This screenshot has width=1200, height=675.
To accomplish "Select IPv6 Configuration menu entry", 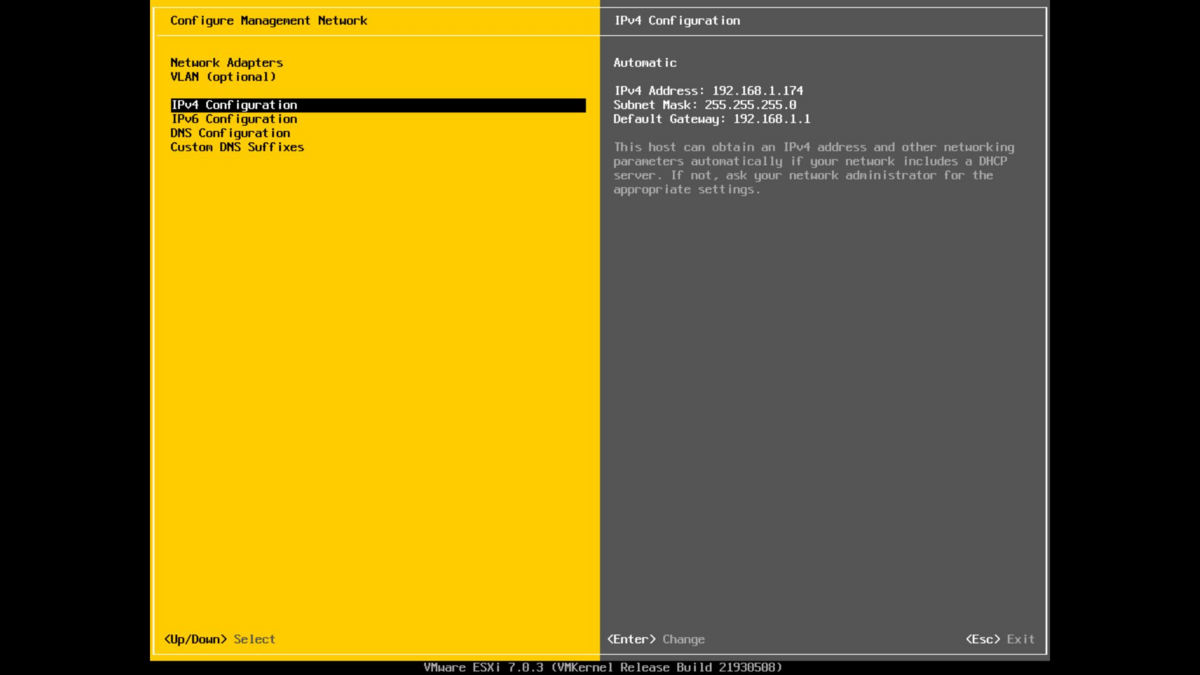I will [234, 119].
